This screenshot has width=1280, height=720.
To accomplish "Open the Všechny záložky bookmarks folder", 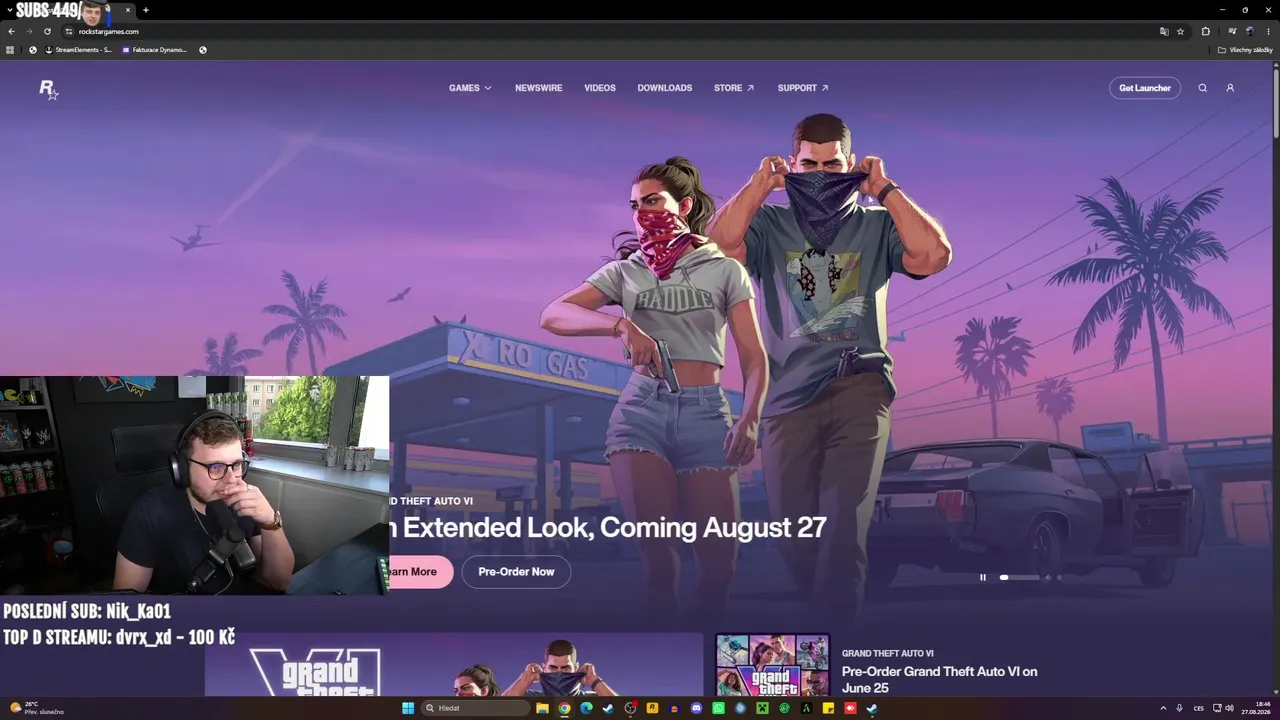I will pyautogui.click(x=1244, y=50).
